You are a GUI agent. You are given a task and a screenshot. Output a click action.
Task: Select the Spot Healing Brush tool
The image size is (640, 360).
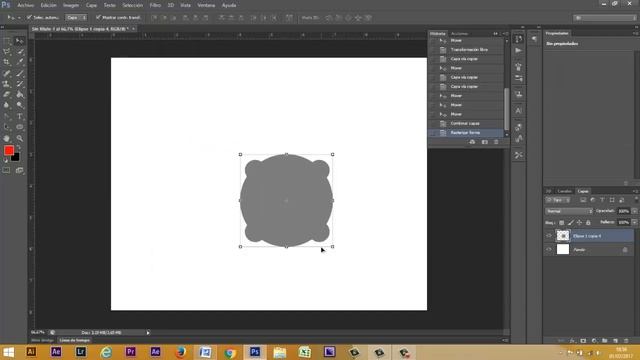tap(7, 73)
